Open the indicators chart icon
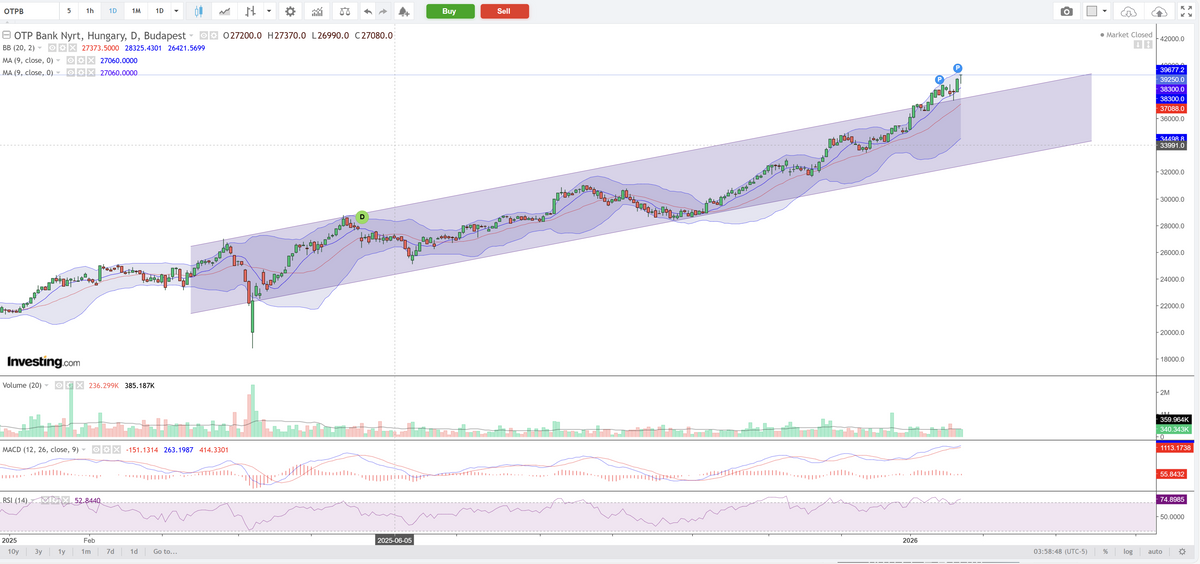The image size is (1200, 564). coord(317,11)
